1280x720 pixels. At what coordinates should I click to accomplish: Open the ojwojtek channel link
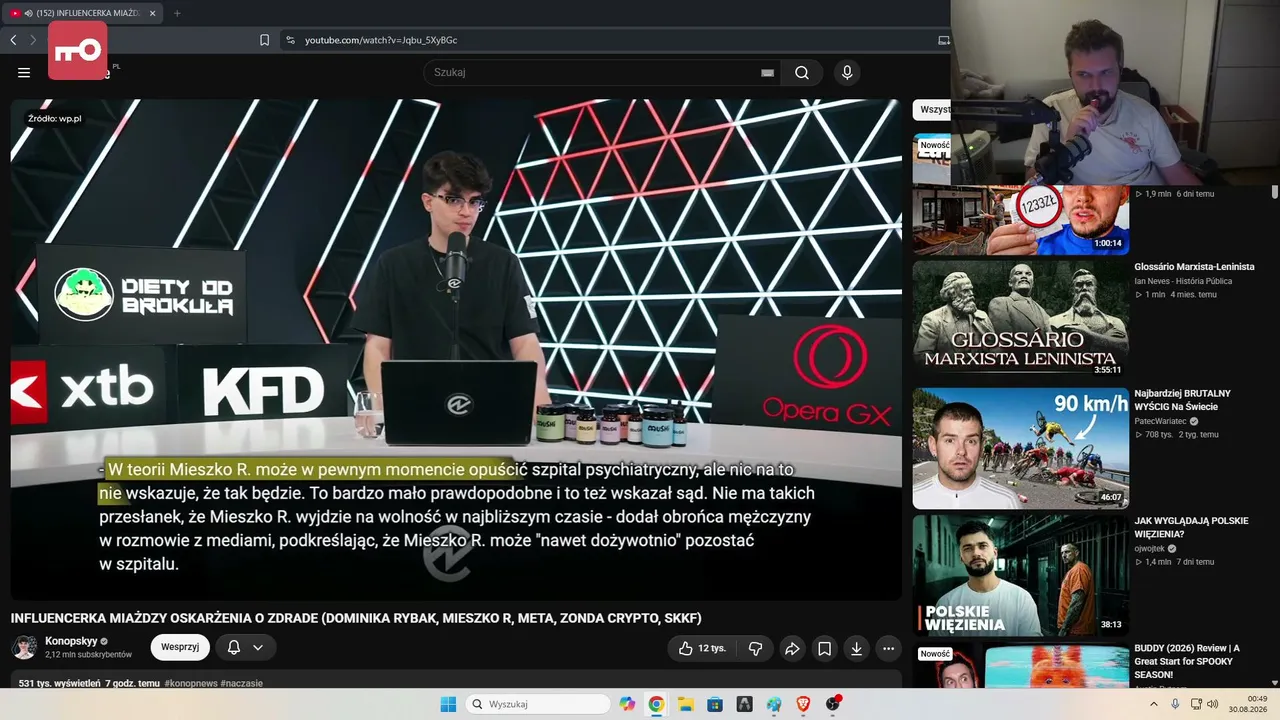[x=1152, y=548]
